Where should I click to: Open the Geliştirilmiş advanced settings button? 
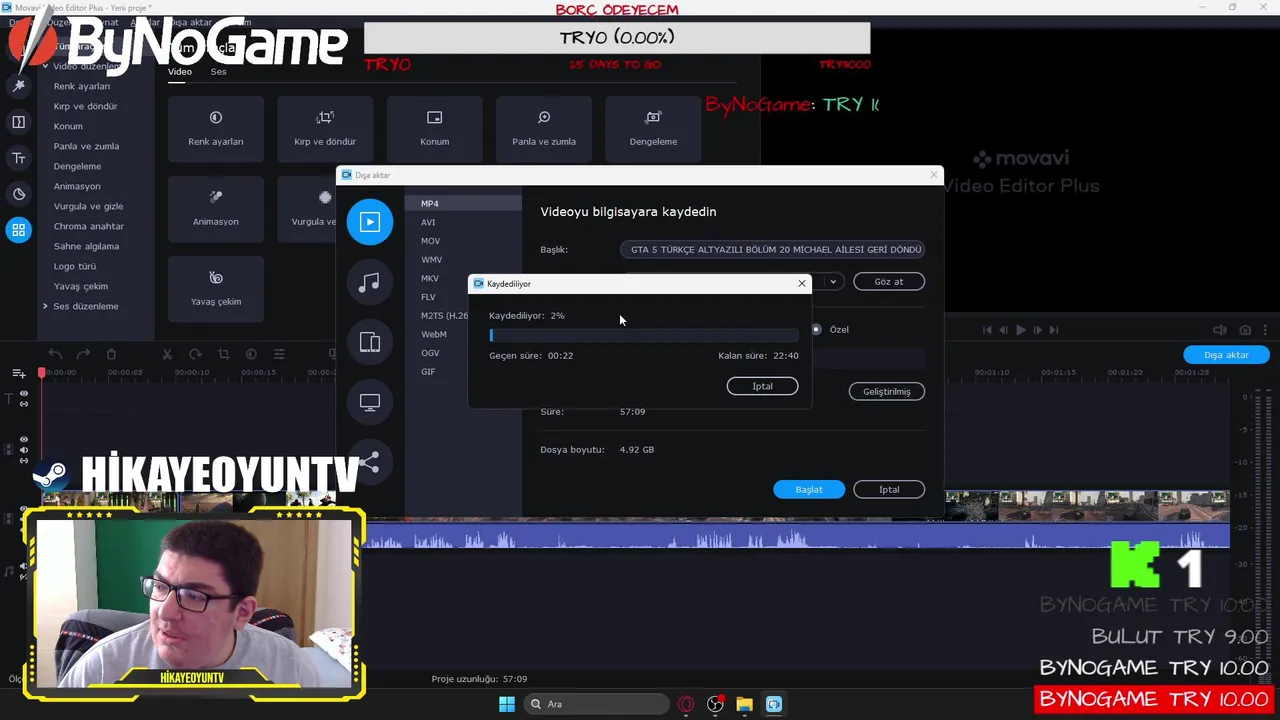click(887, 391)
